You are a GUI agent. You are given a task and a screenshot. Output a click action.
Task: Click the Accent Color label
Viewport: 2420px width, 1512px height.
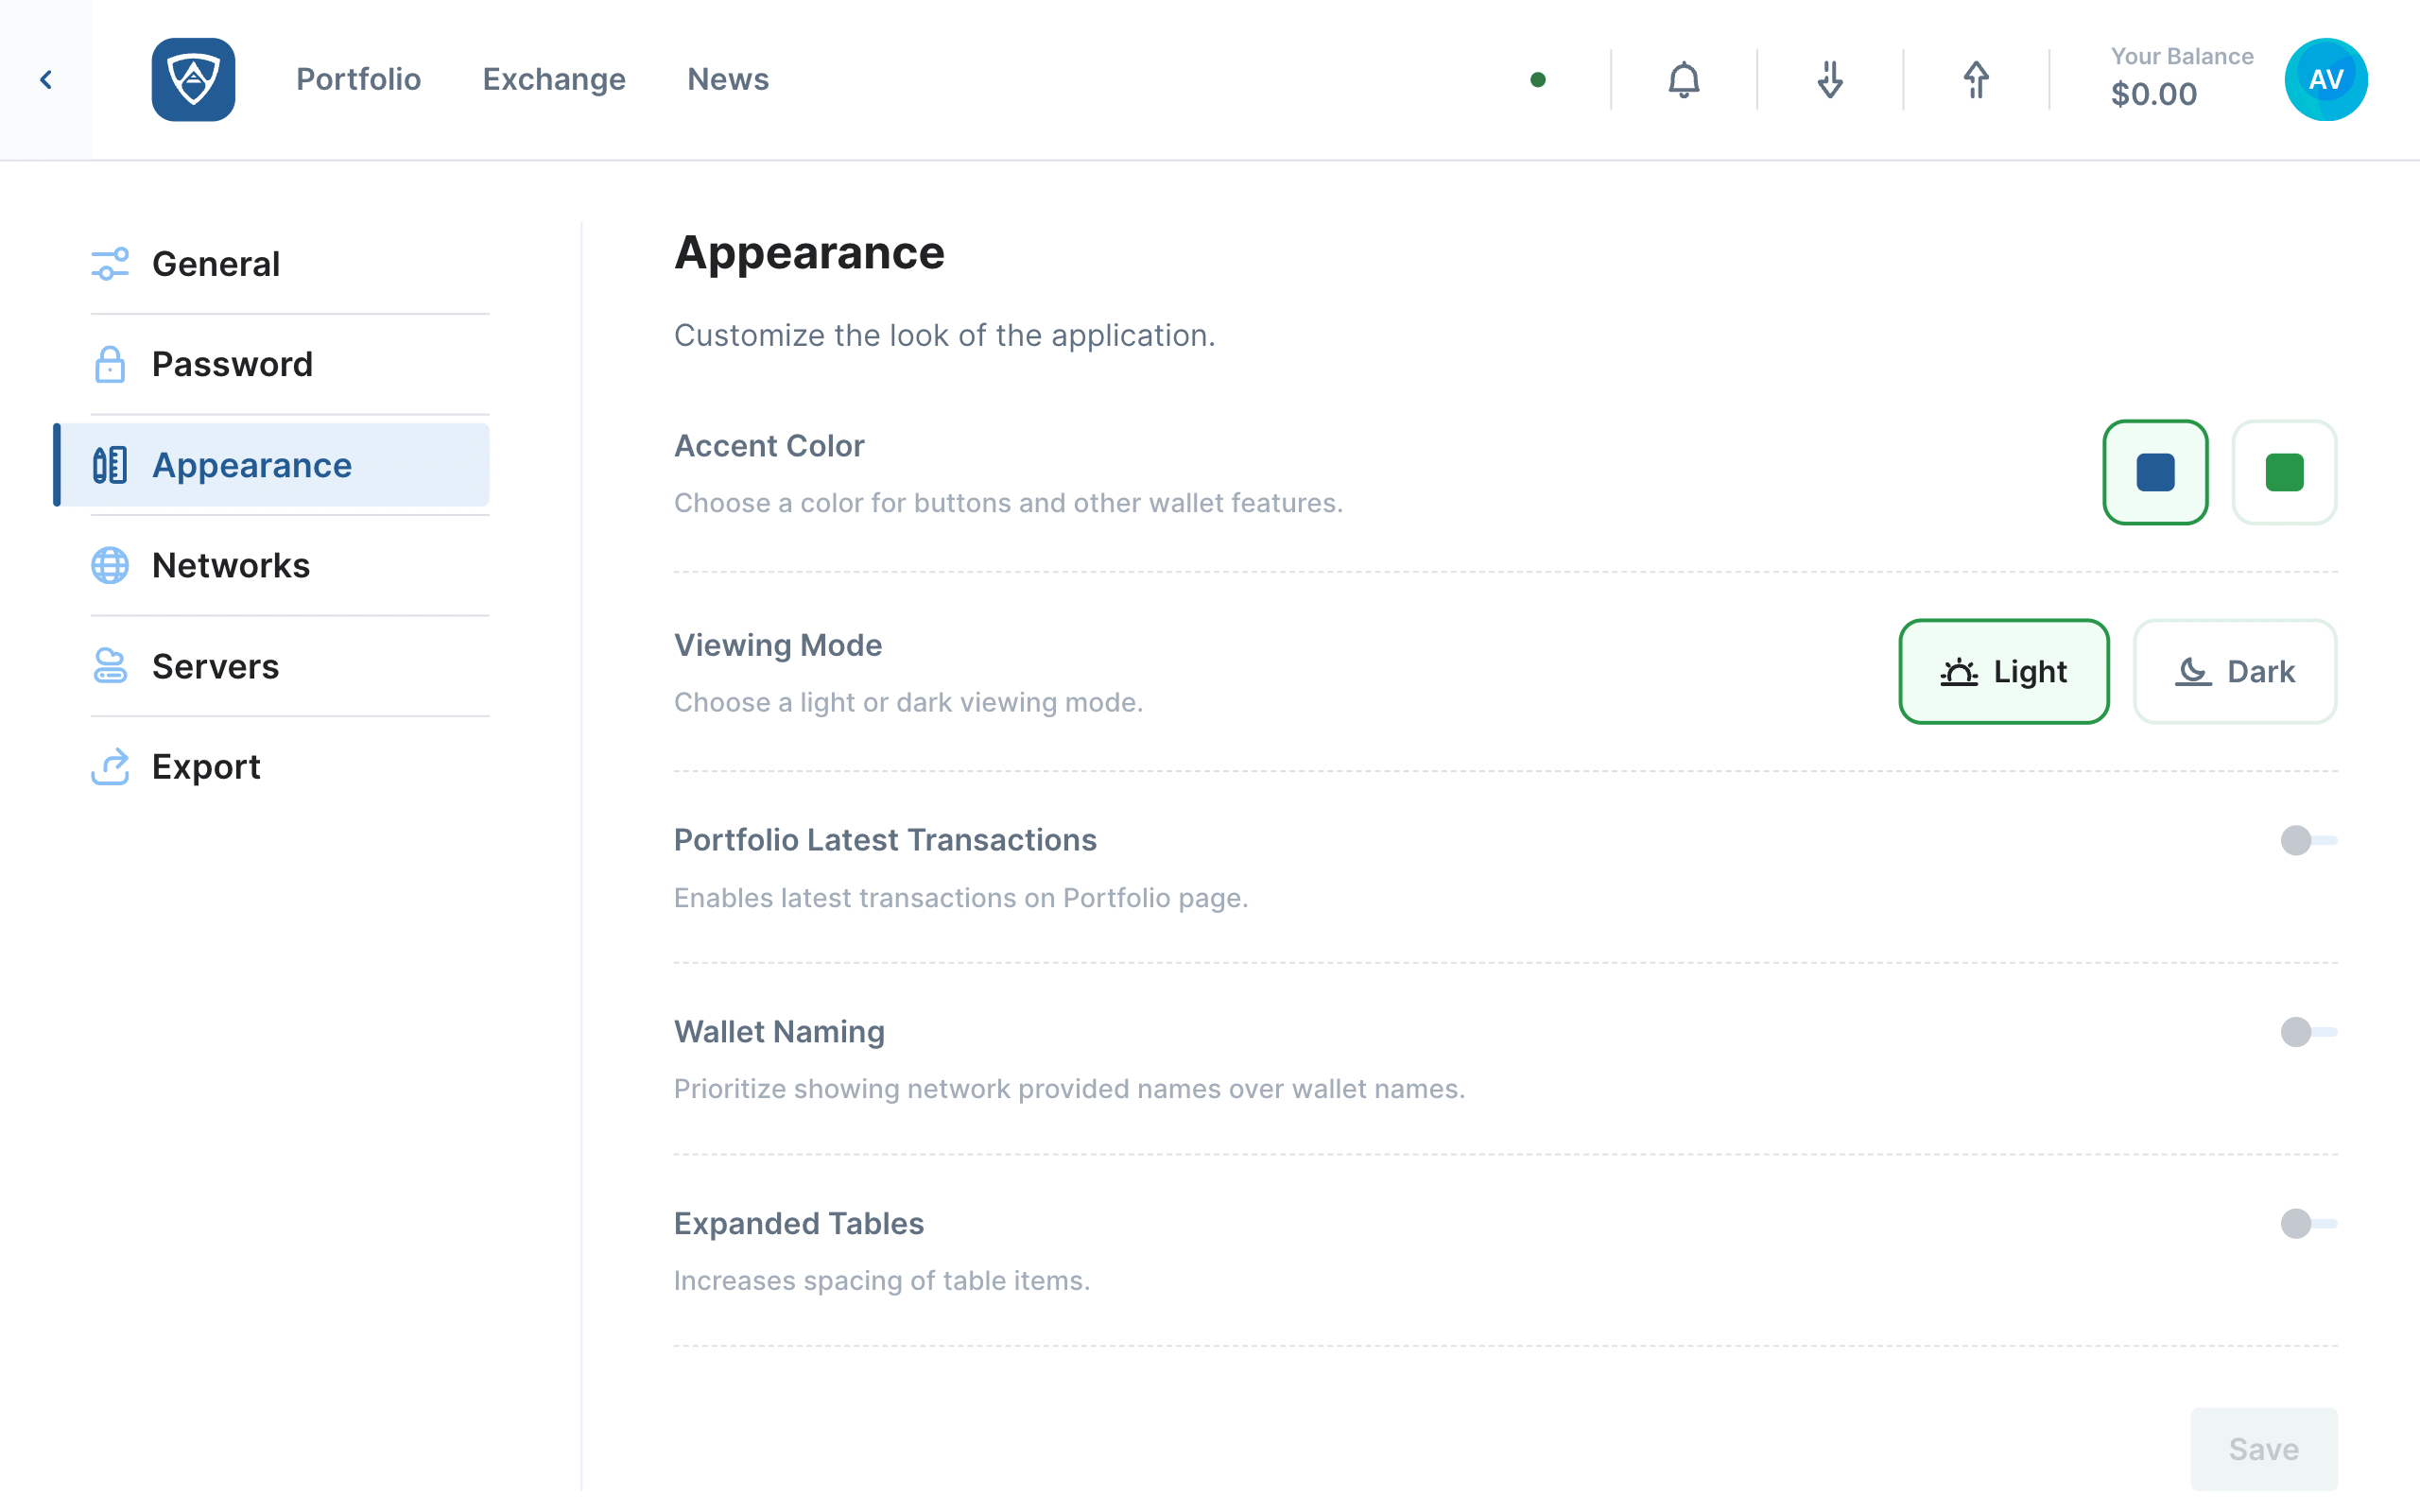pyautogui.click(x=769, y=446)
